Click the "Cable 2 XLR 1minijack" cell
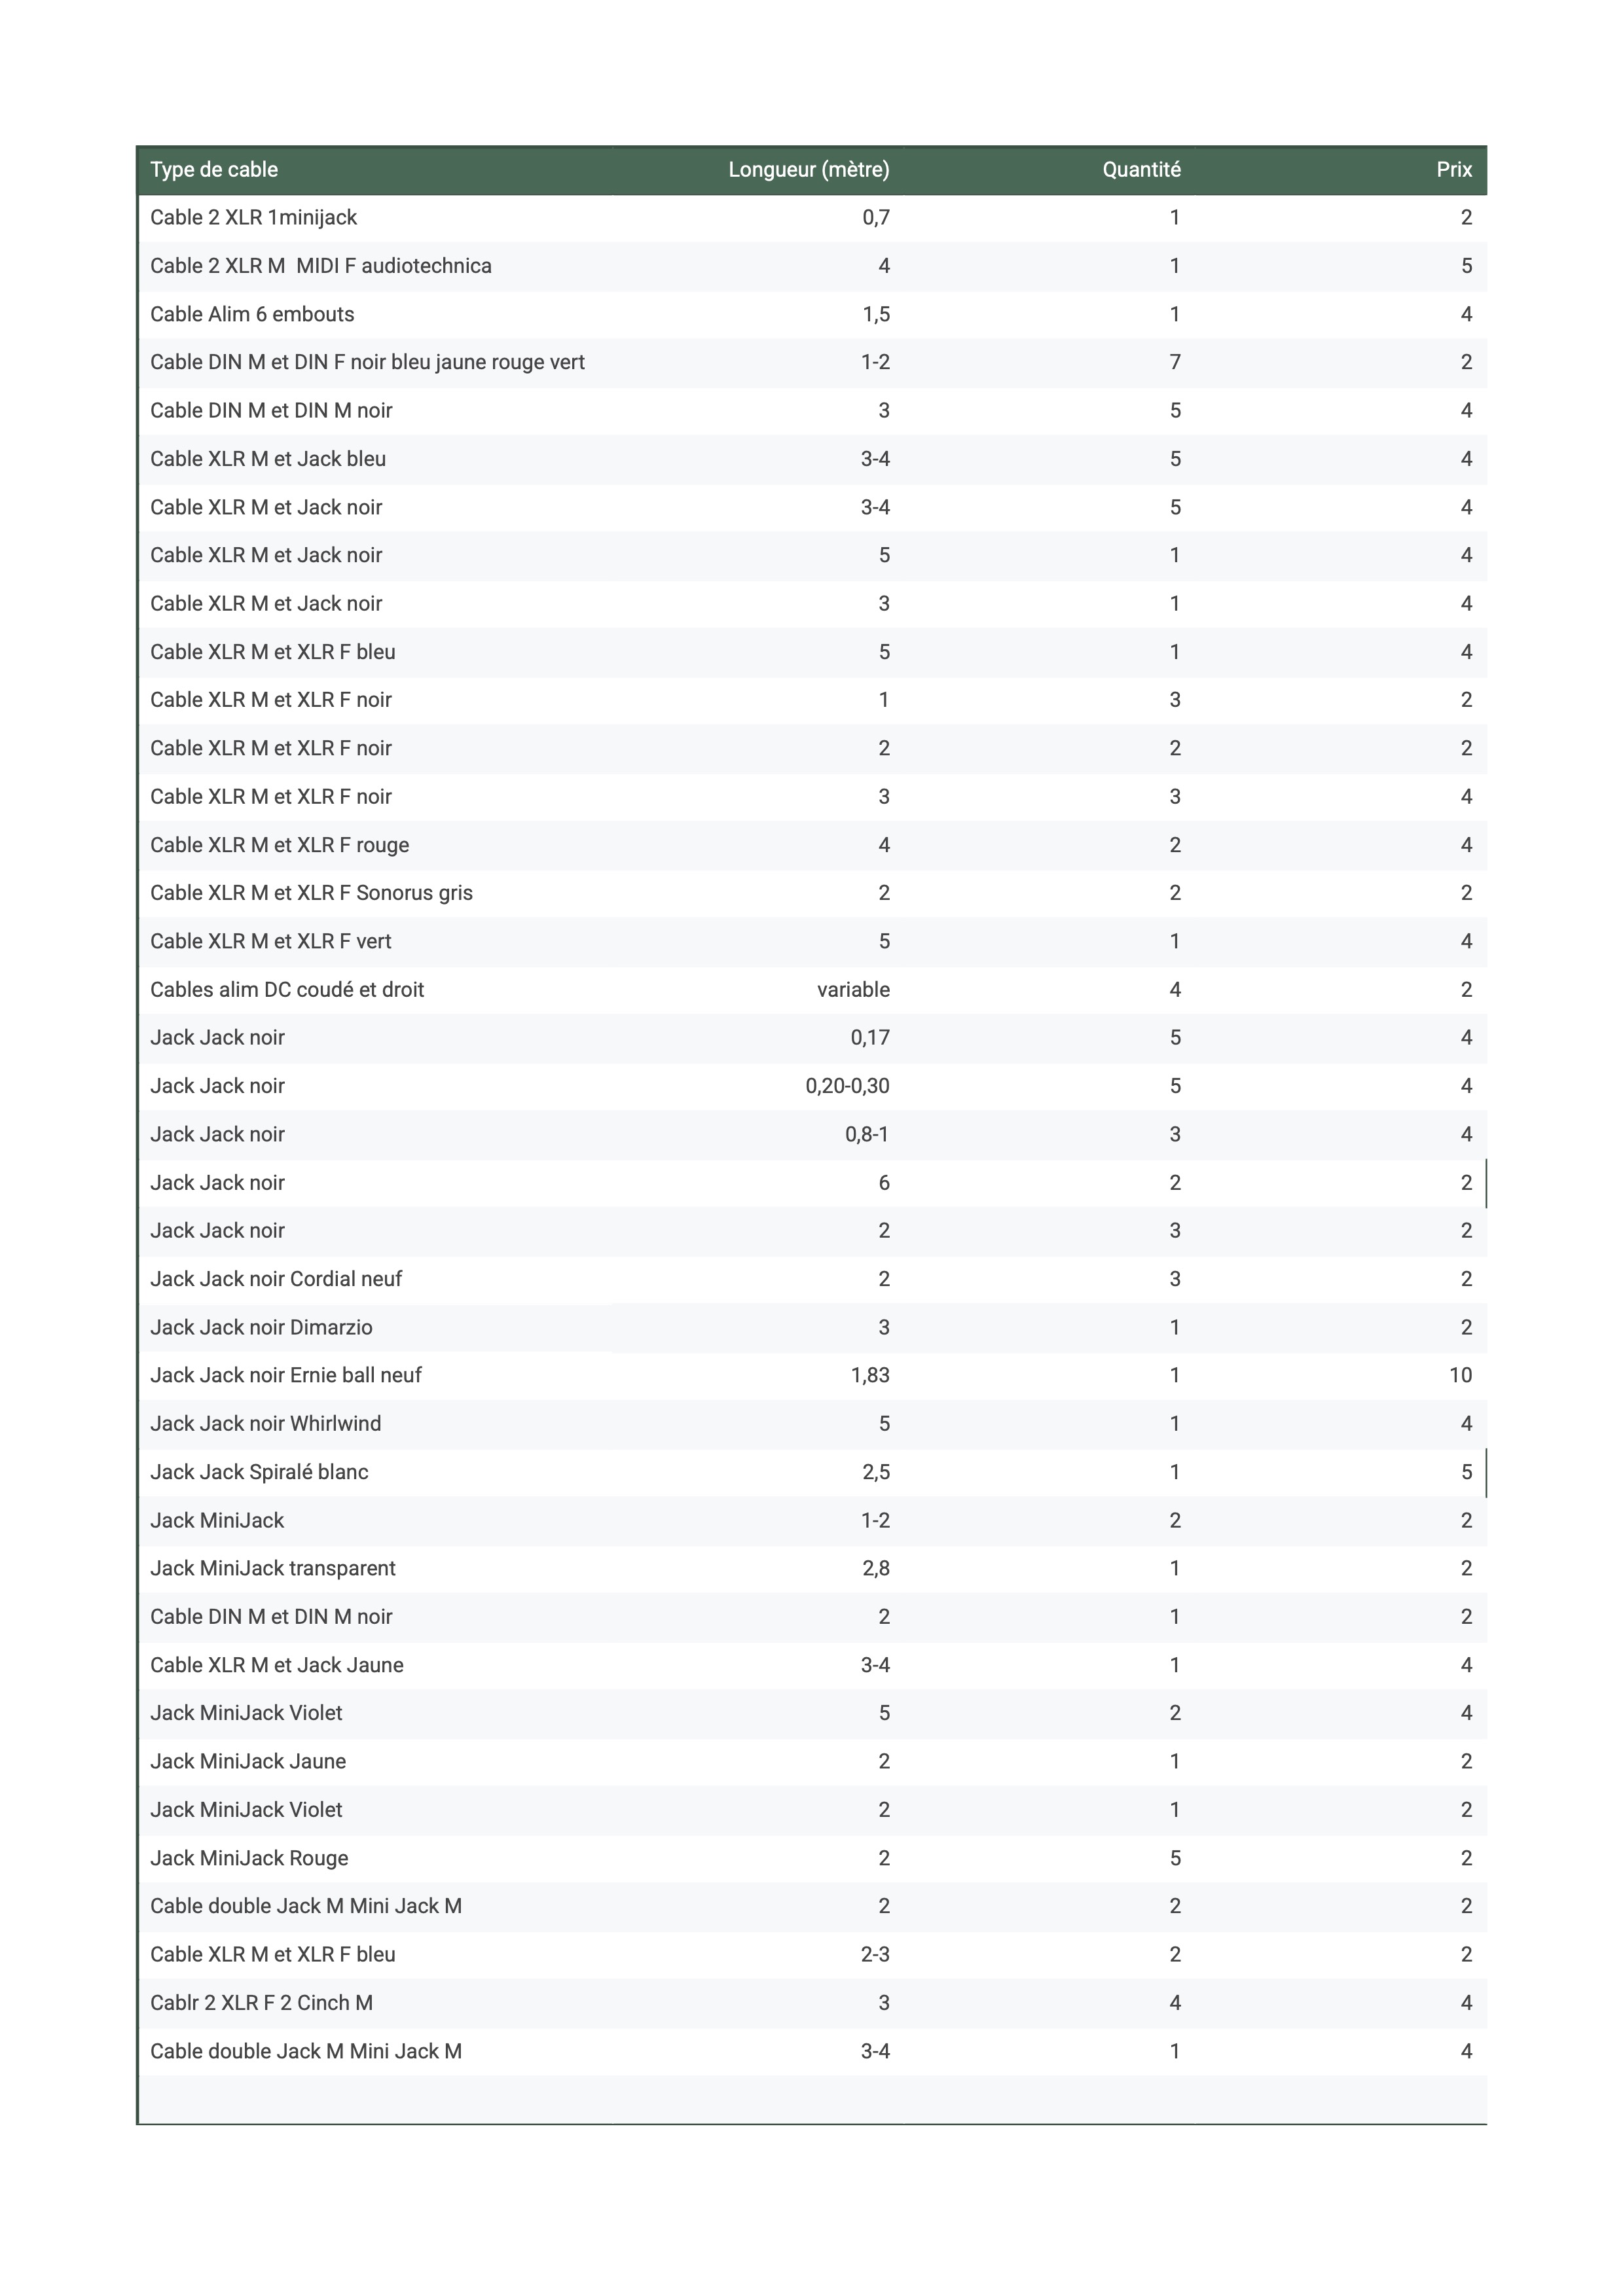Screen dimensions: 1623x2296 click(x=253, y=218)
